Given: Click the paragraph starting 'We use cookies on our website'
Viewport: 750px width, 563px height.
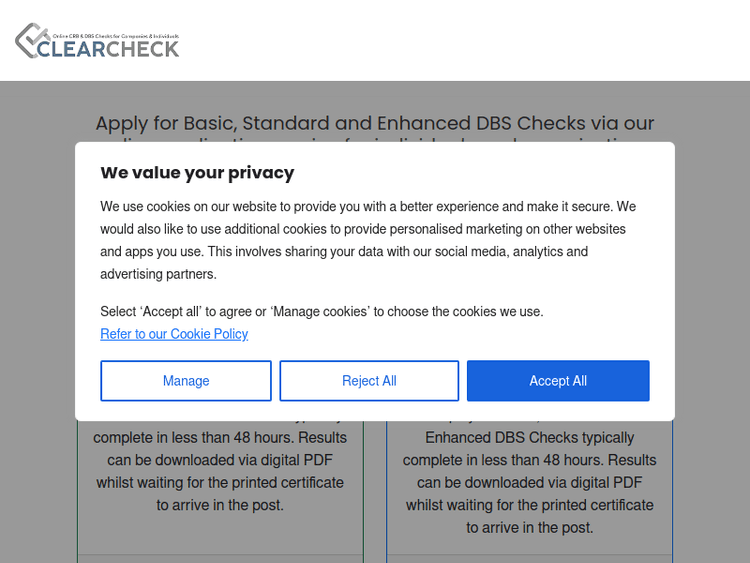Looking at the screenshot, I should 368,240.
